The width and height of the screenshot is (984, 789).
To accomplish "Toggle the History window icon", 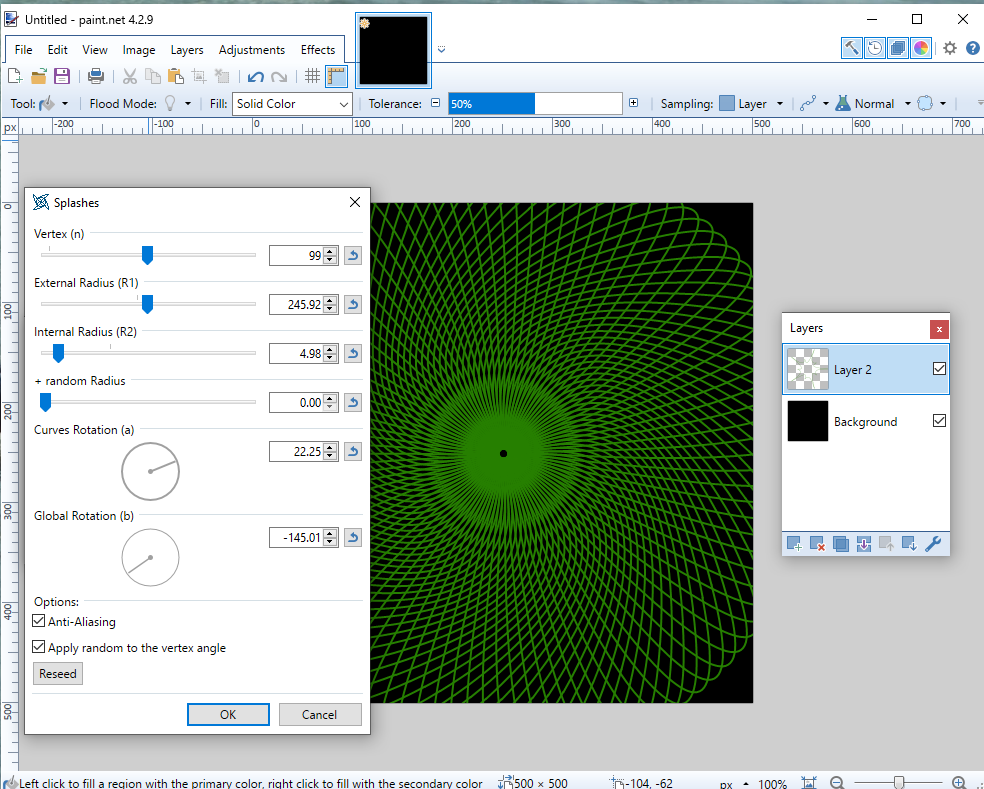I will click(x=875, y=48).
